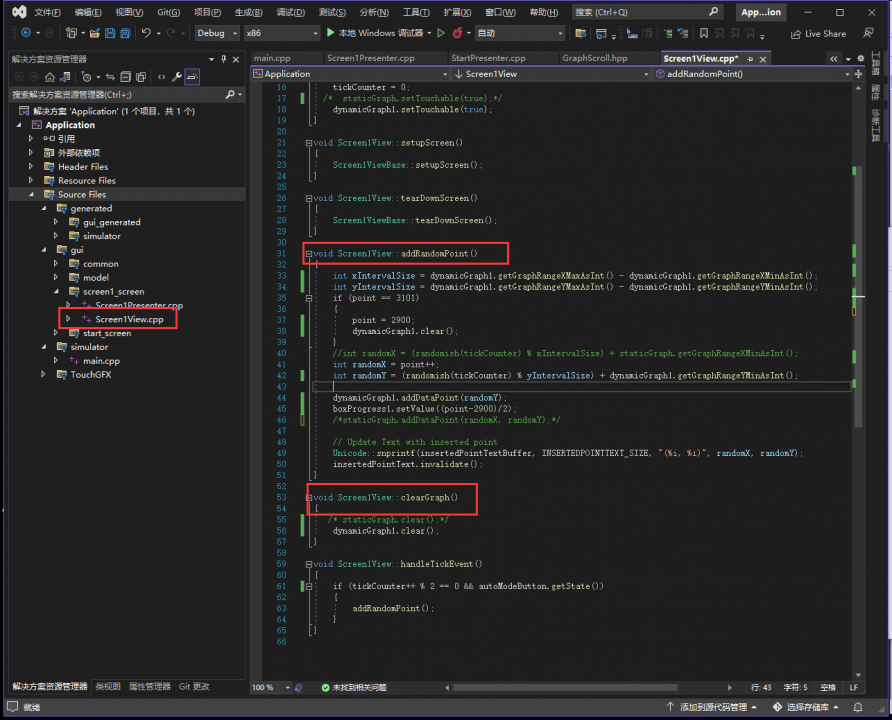This screenshot has height=720, width=892.
Task: Open the 调试(D) menu
Action: pos(291,12)
